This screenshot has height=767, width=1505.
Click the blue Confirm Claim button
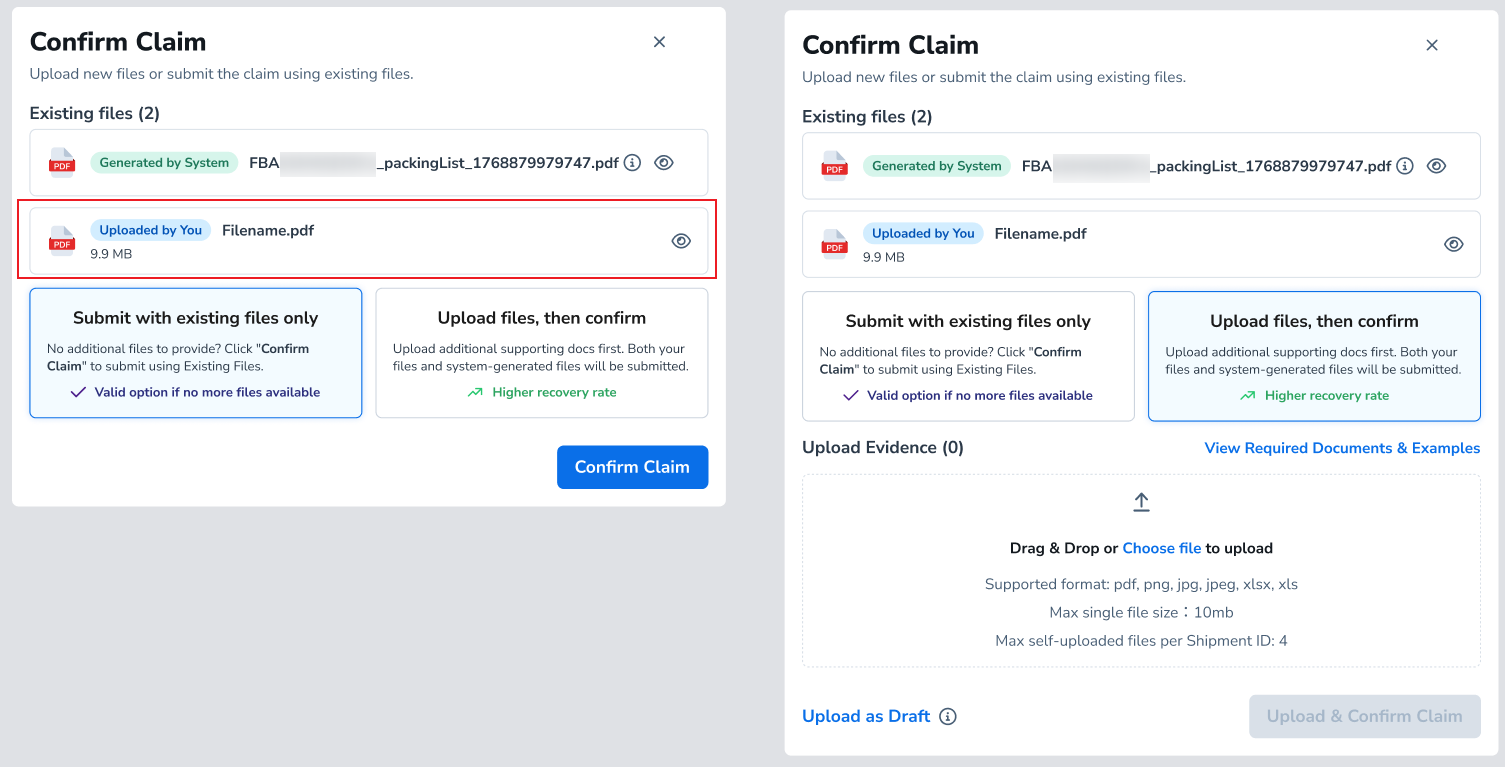[632, 467]
